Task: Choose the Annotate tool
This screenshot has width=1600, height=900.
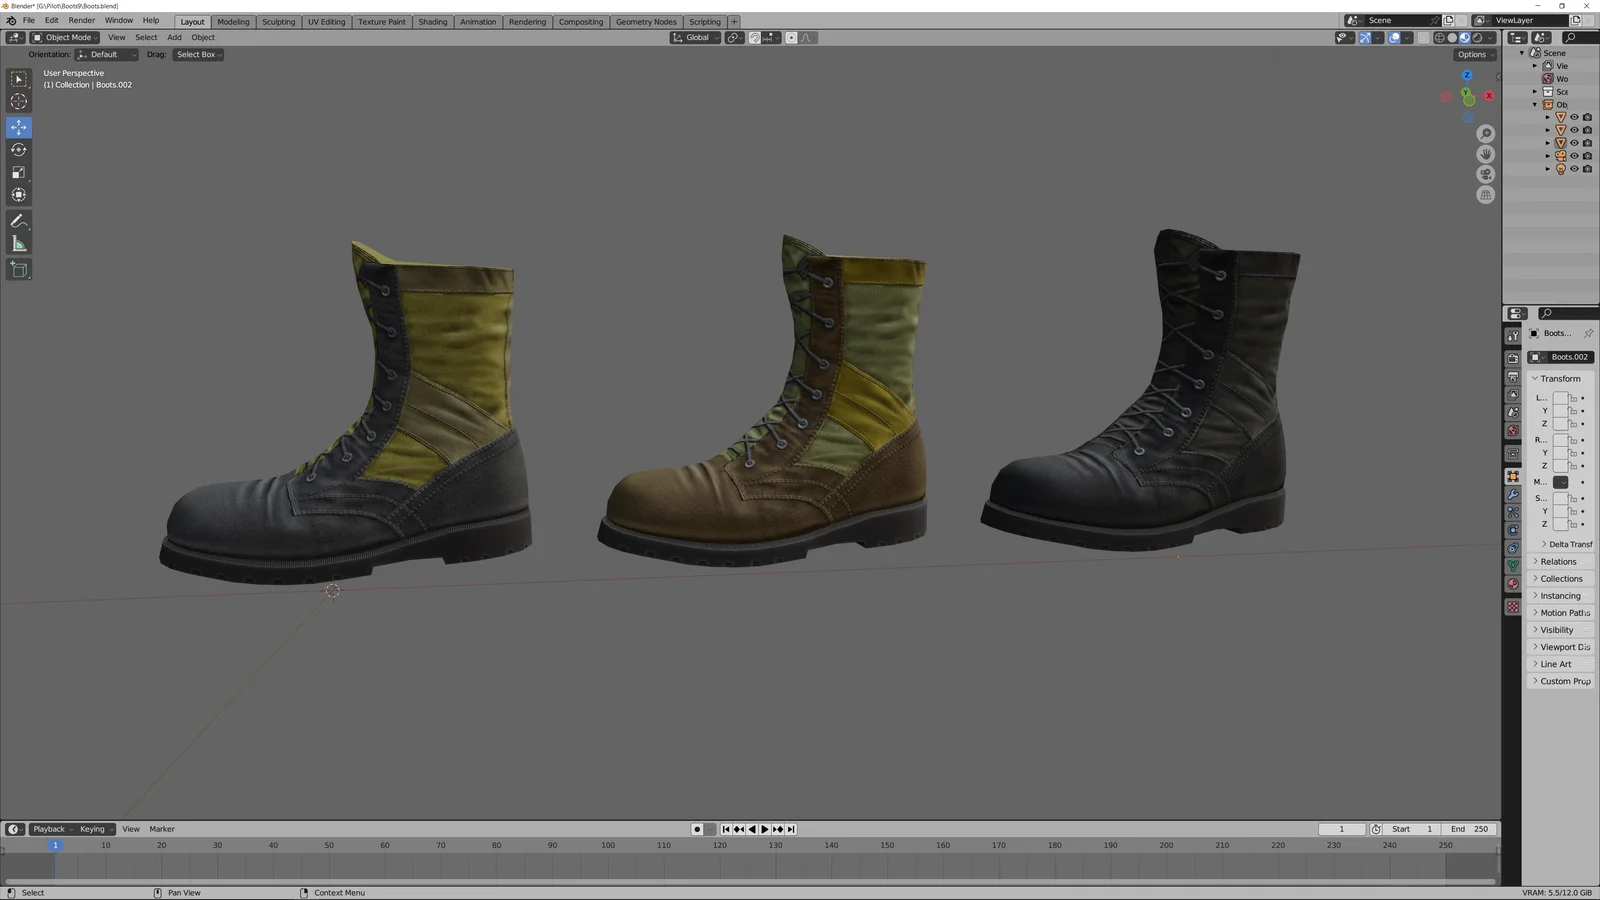Action: click(x=18, y=220)
